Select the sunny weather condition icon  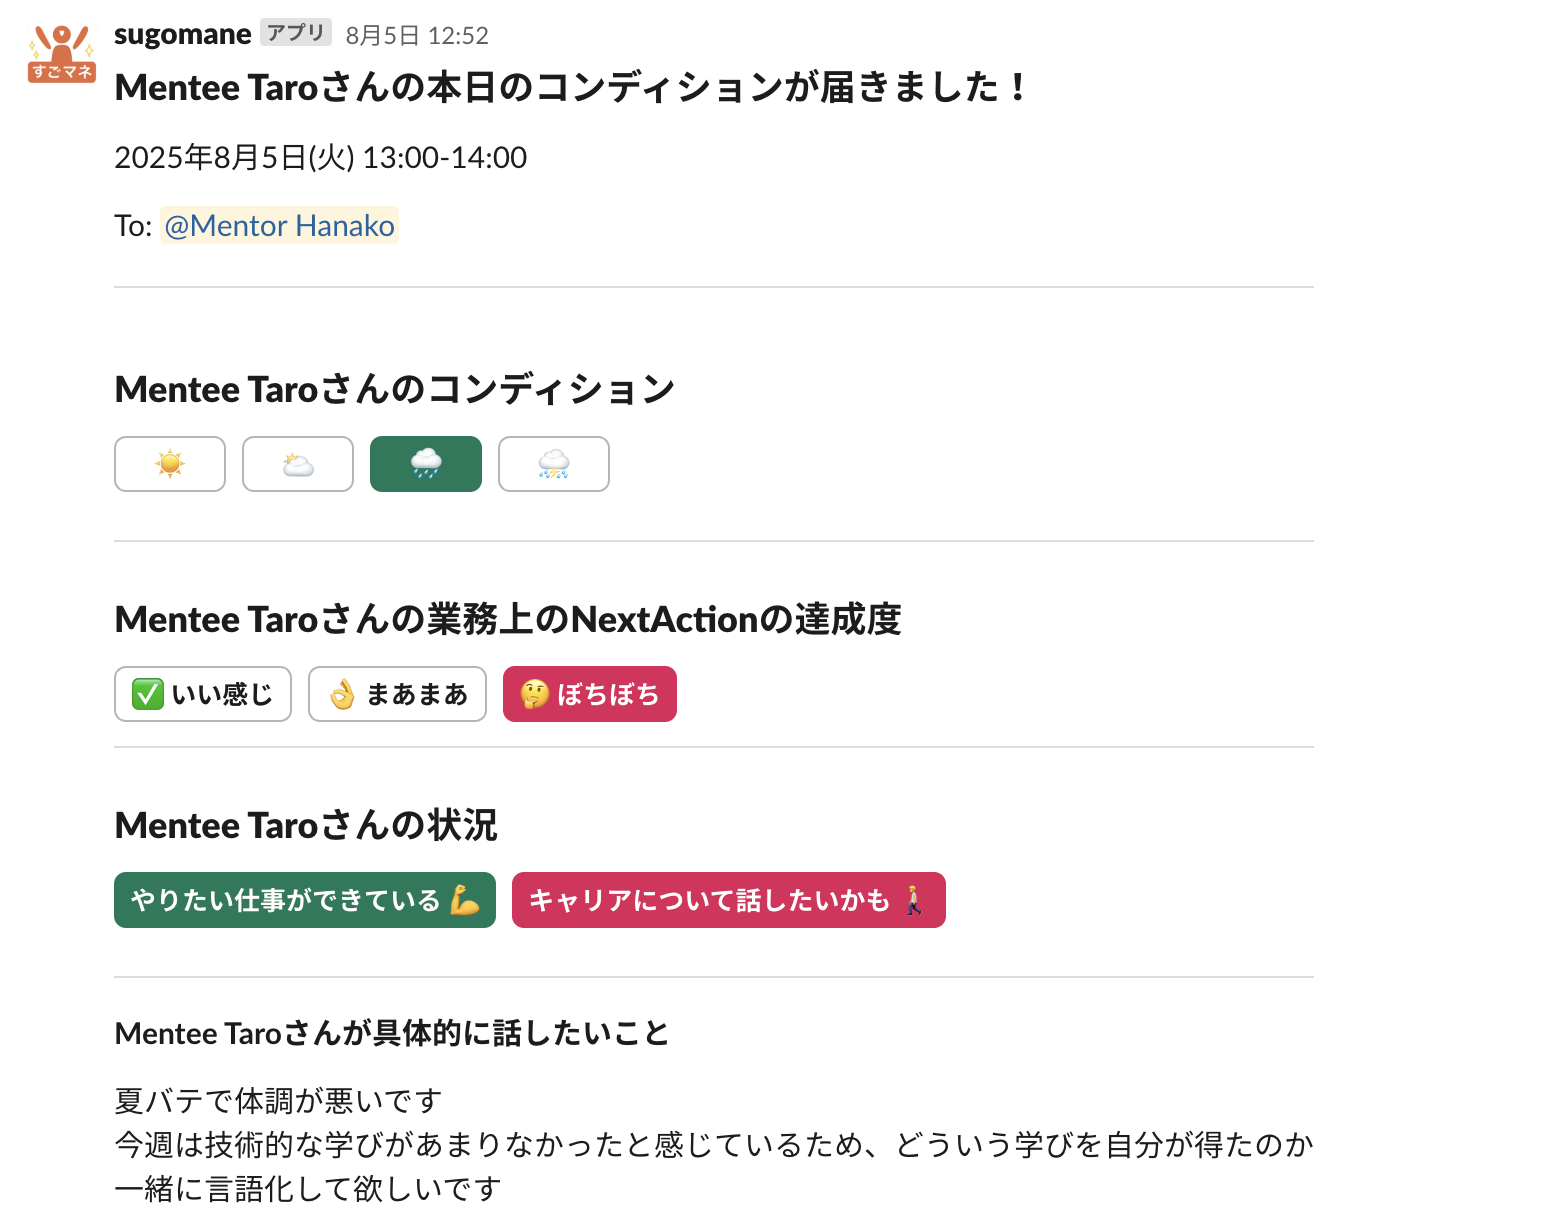pyautogui.click(x=169, y=463)
